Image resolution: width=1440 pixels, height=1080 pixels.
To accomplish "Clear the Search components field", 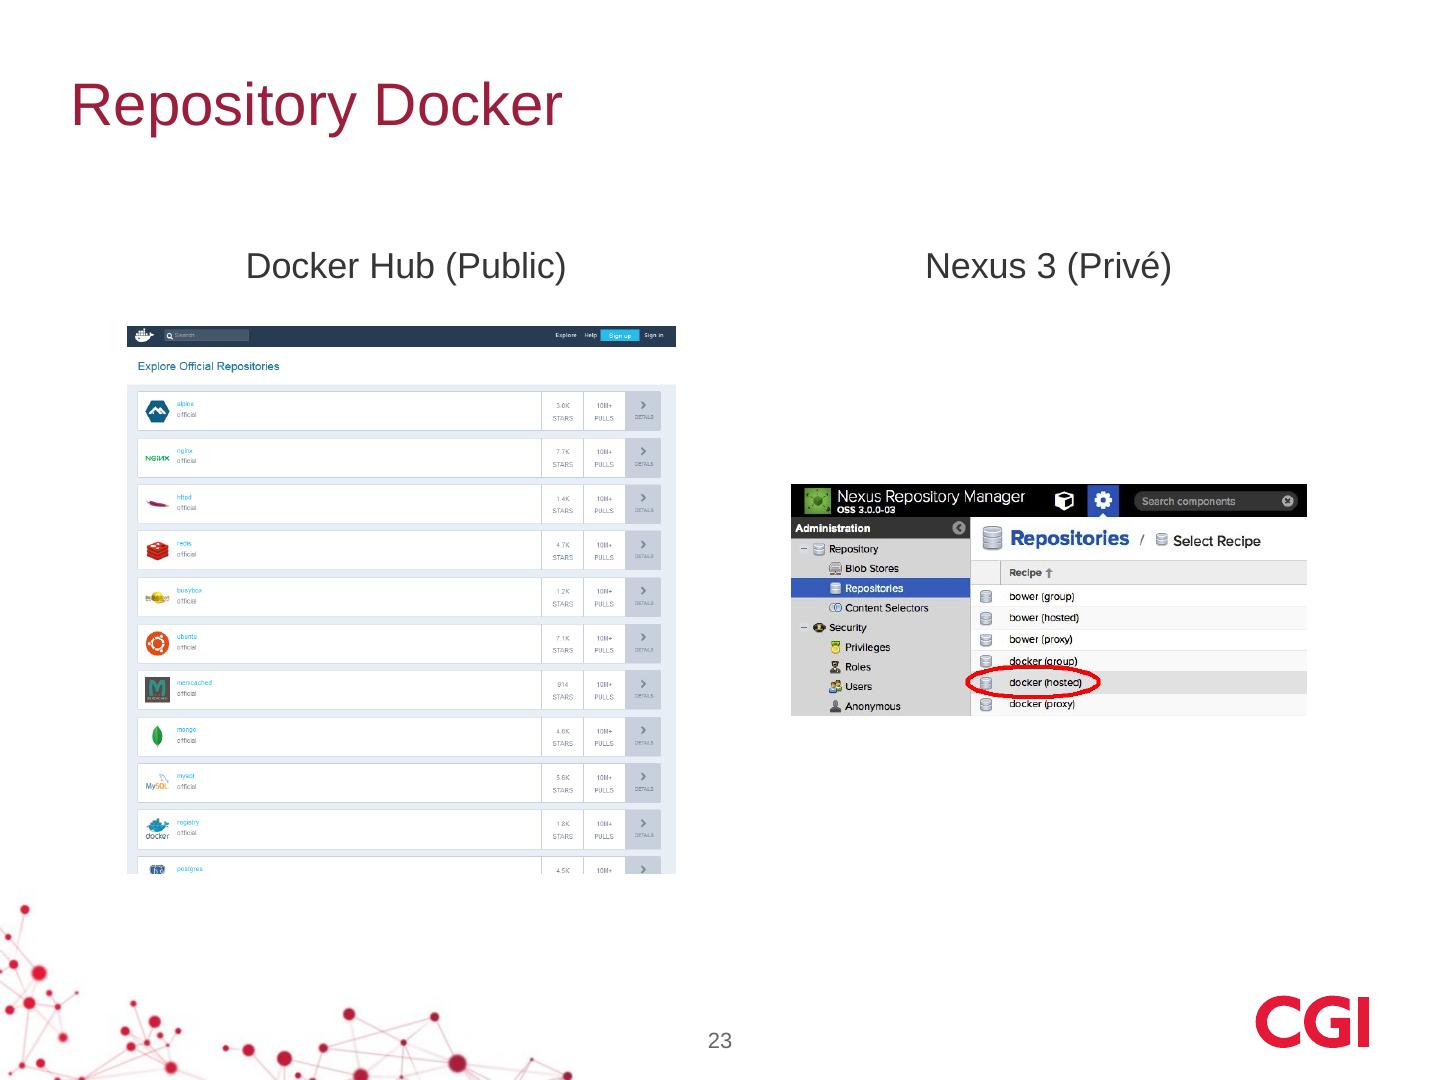I will point(1288,501).
